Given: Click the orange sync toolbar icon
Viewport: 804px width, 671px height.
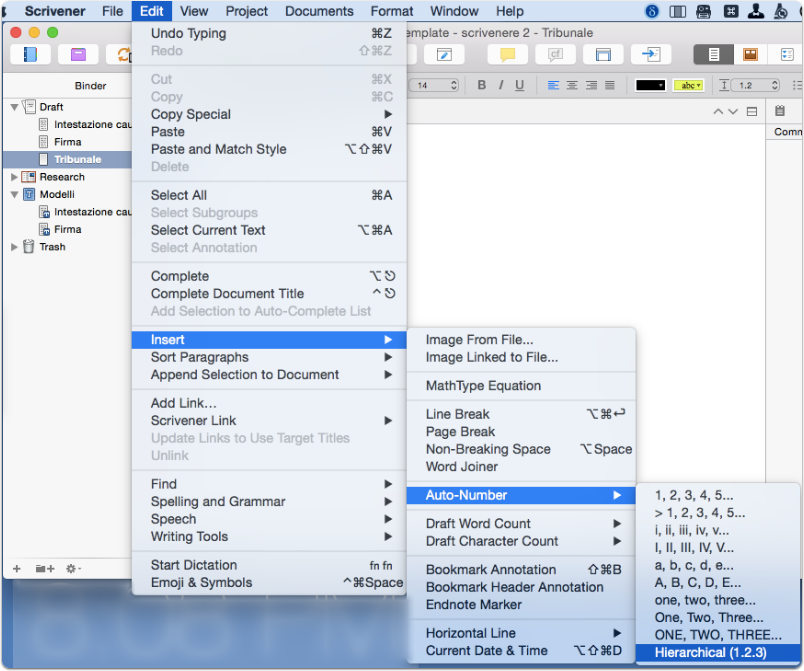Looking at the screenshot, I should pos(124,54).
